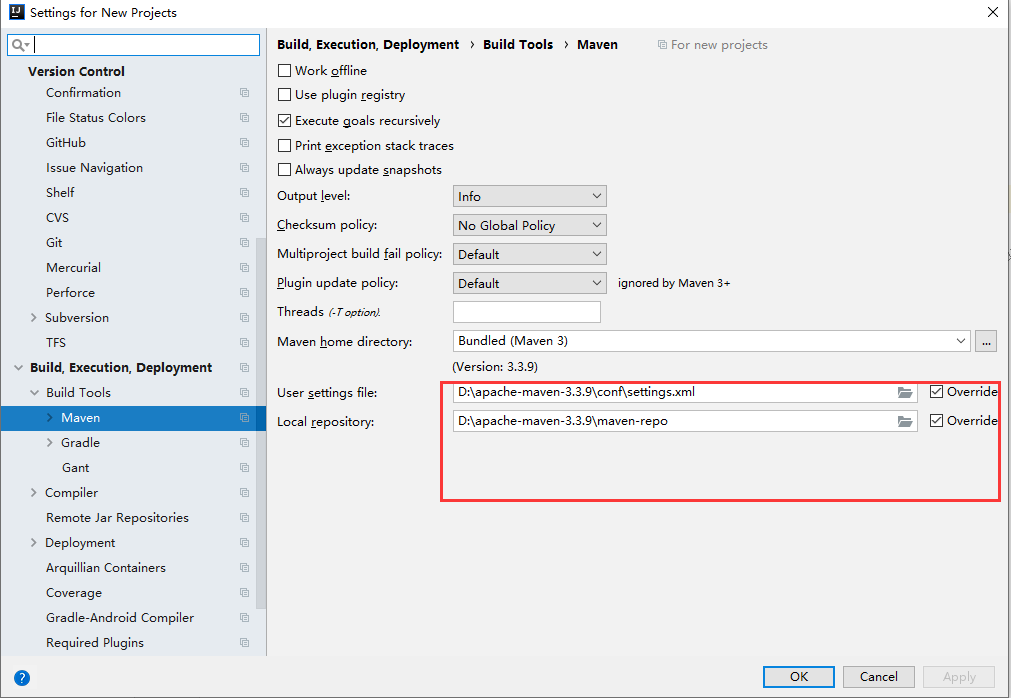The width and height of the screenshot is (1011, 698).
Task: Uncheck Execute goals recursively
Action: coord(284,121)
